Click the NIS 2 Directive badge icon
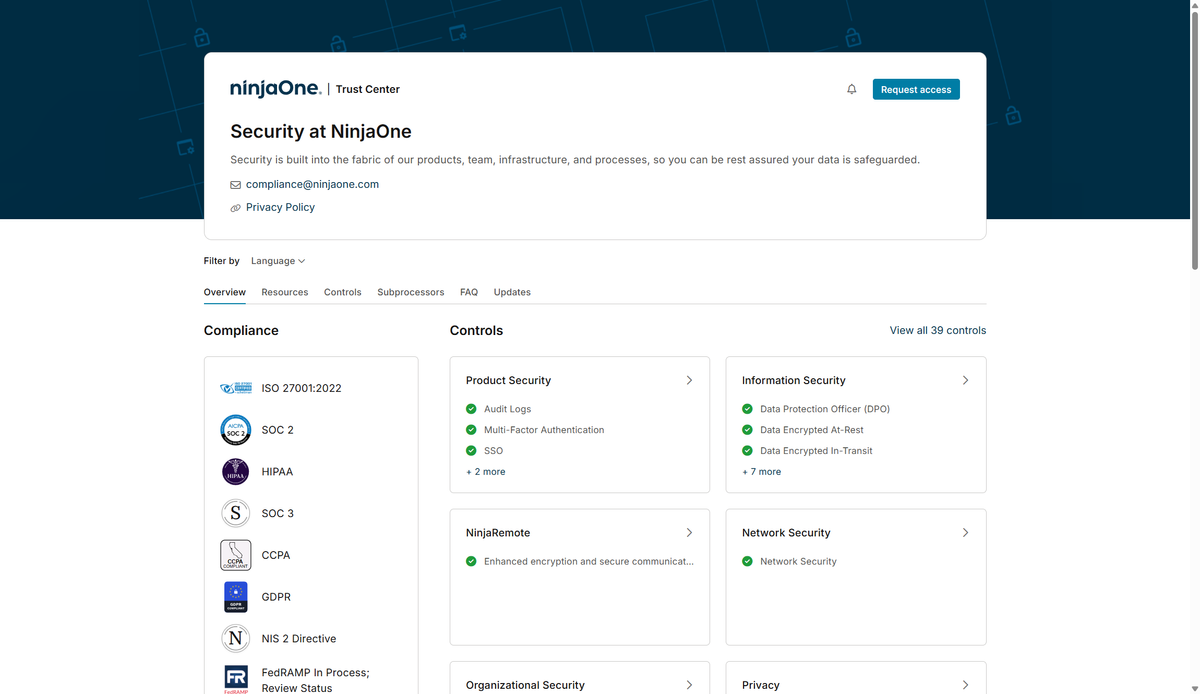The image size is (1200, 694). 236,638
